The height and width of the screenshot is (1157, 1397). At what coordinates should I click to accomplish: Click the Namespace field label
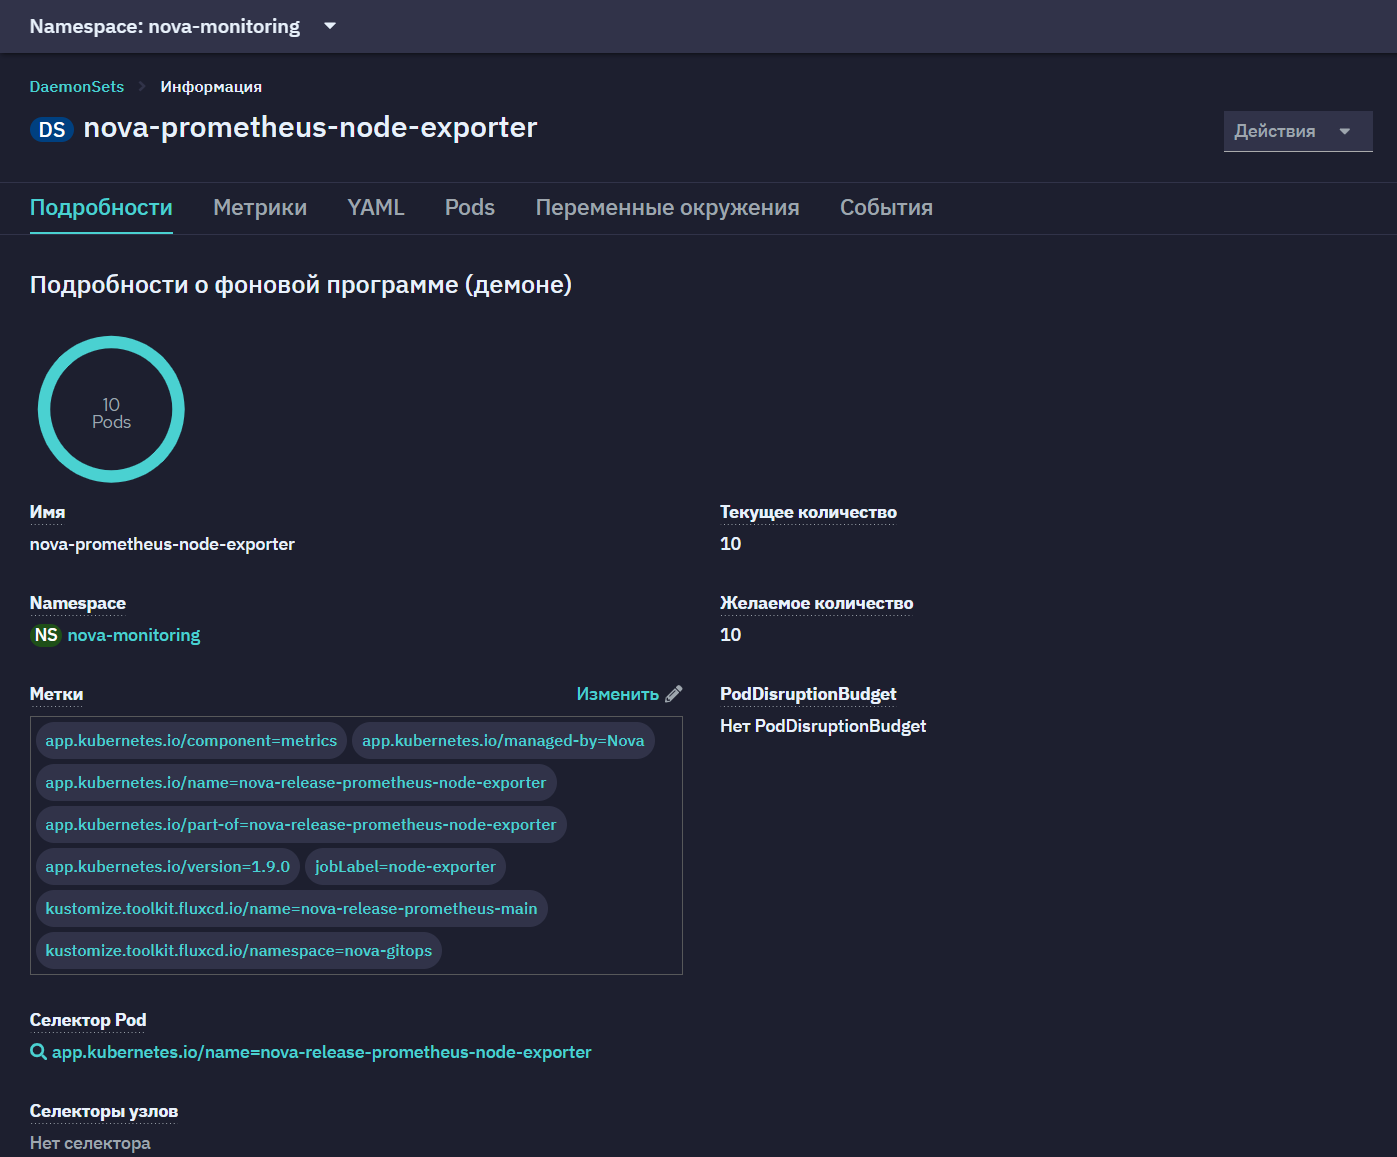tap(78, 603)
